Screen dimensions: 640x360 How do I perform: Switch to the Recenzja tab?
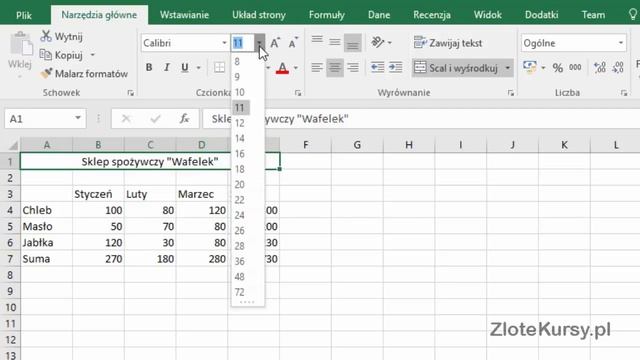(x=432, y=15)
